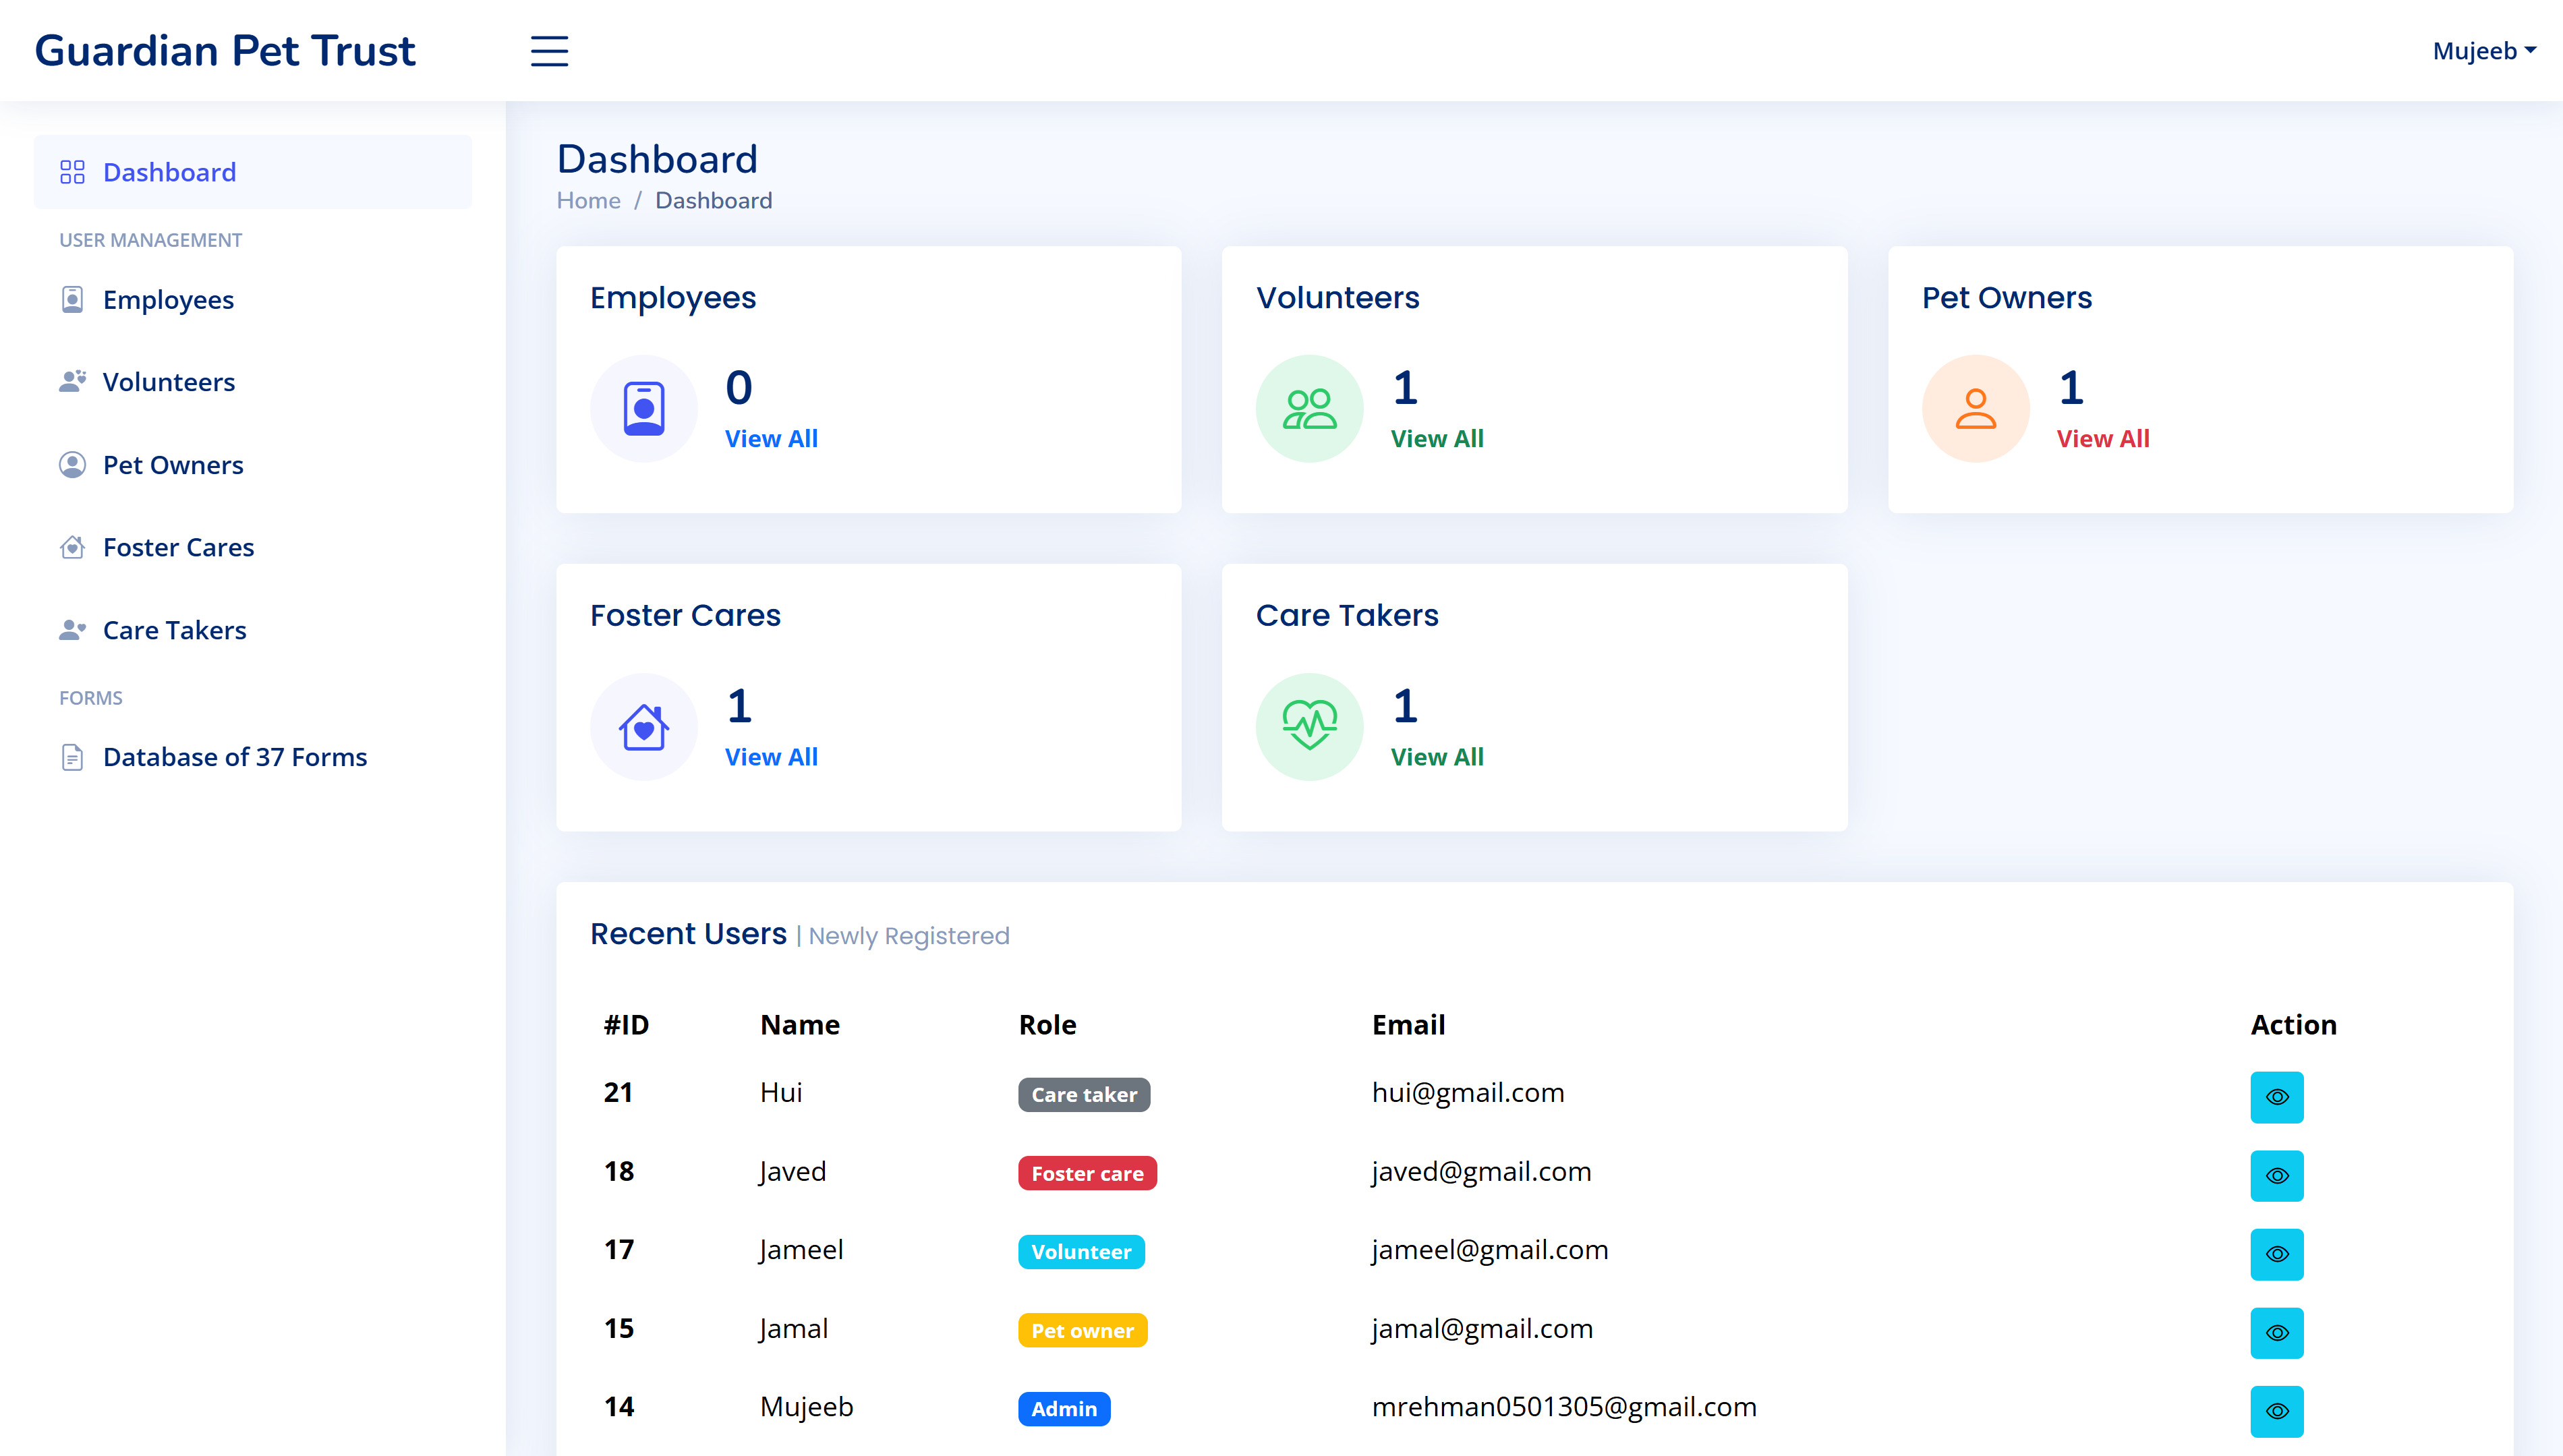This screenshot has height=1456, width=2563.
Task: Click the Foster Cares house-heart icon
Action: [x=644, y=727]
